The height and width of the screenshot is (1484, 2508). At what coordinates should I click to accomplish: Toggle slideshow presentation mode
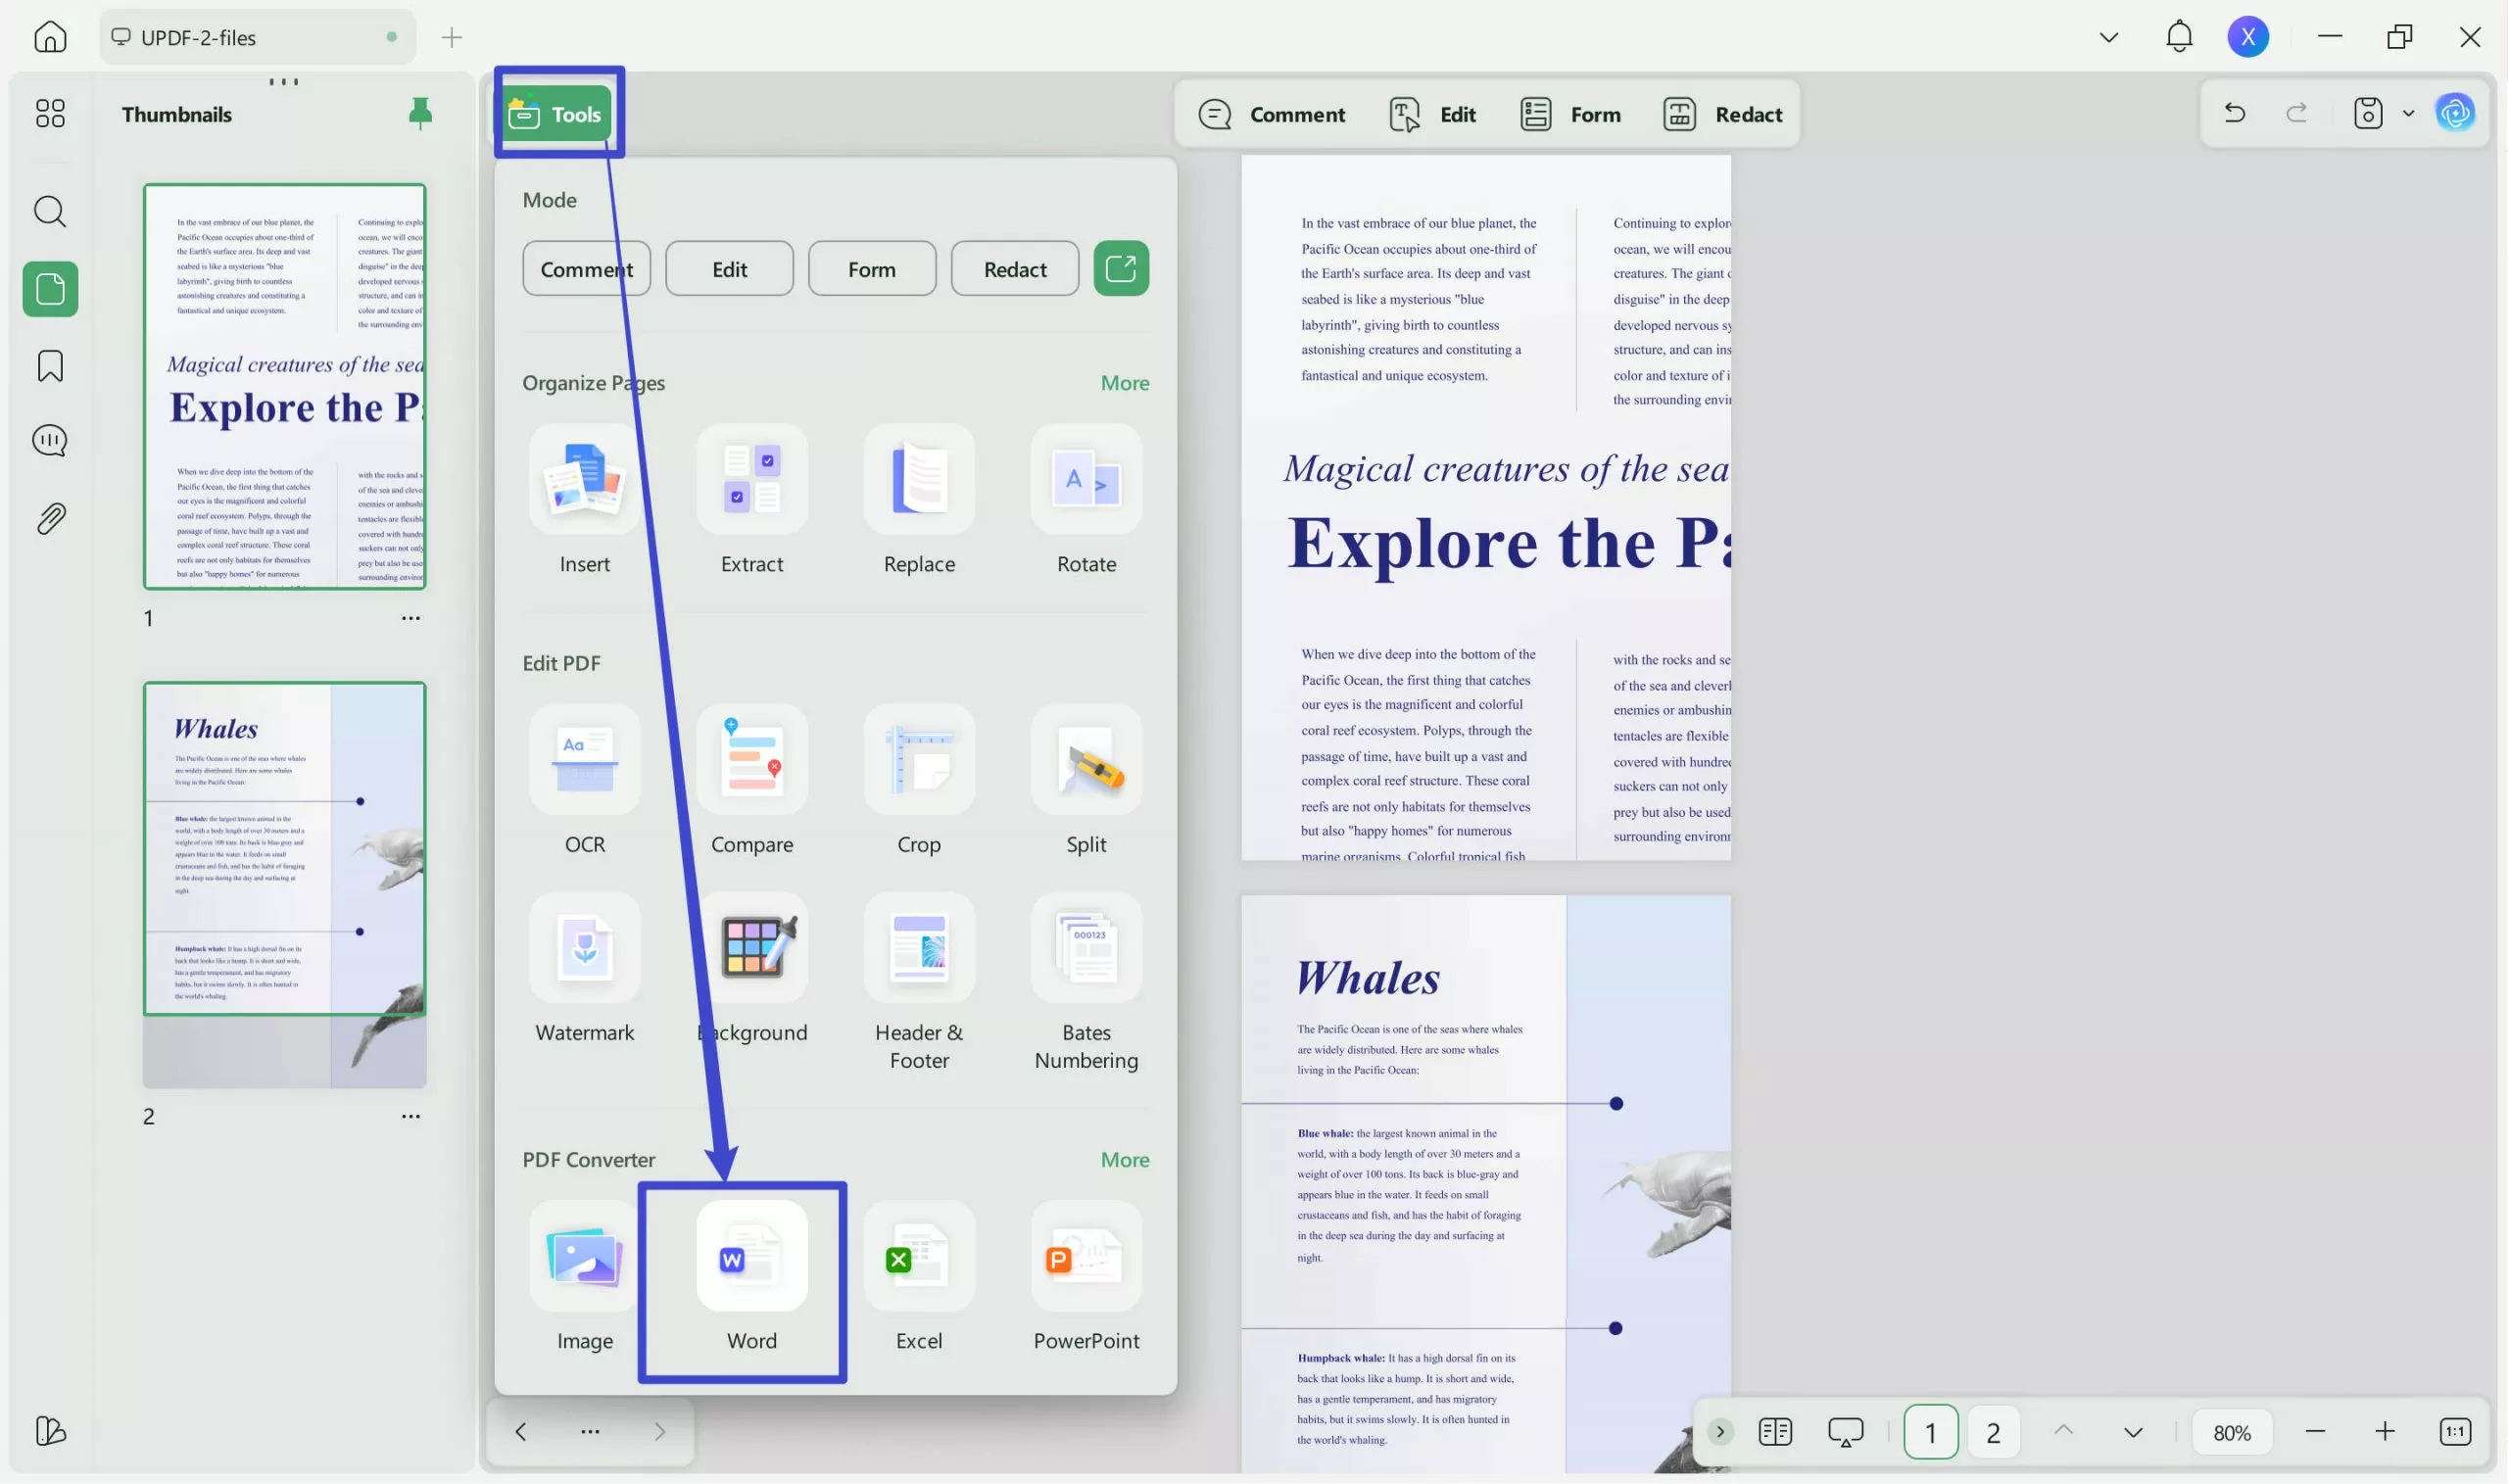point(1845,1432)
